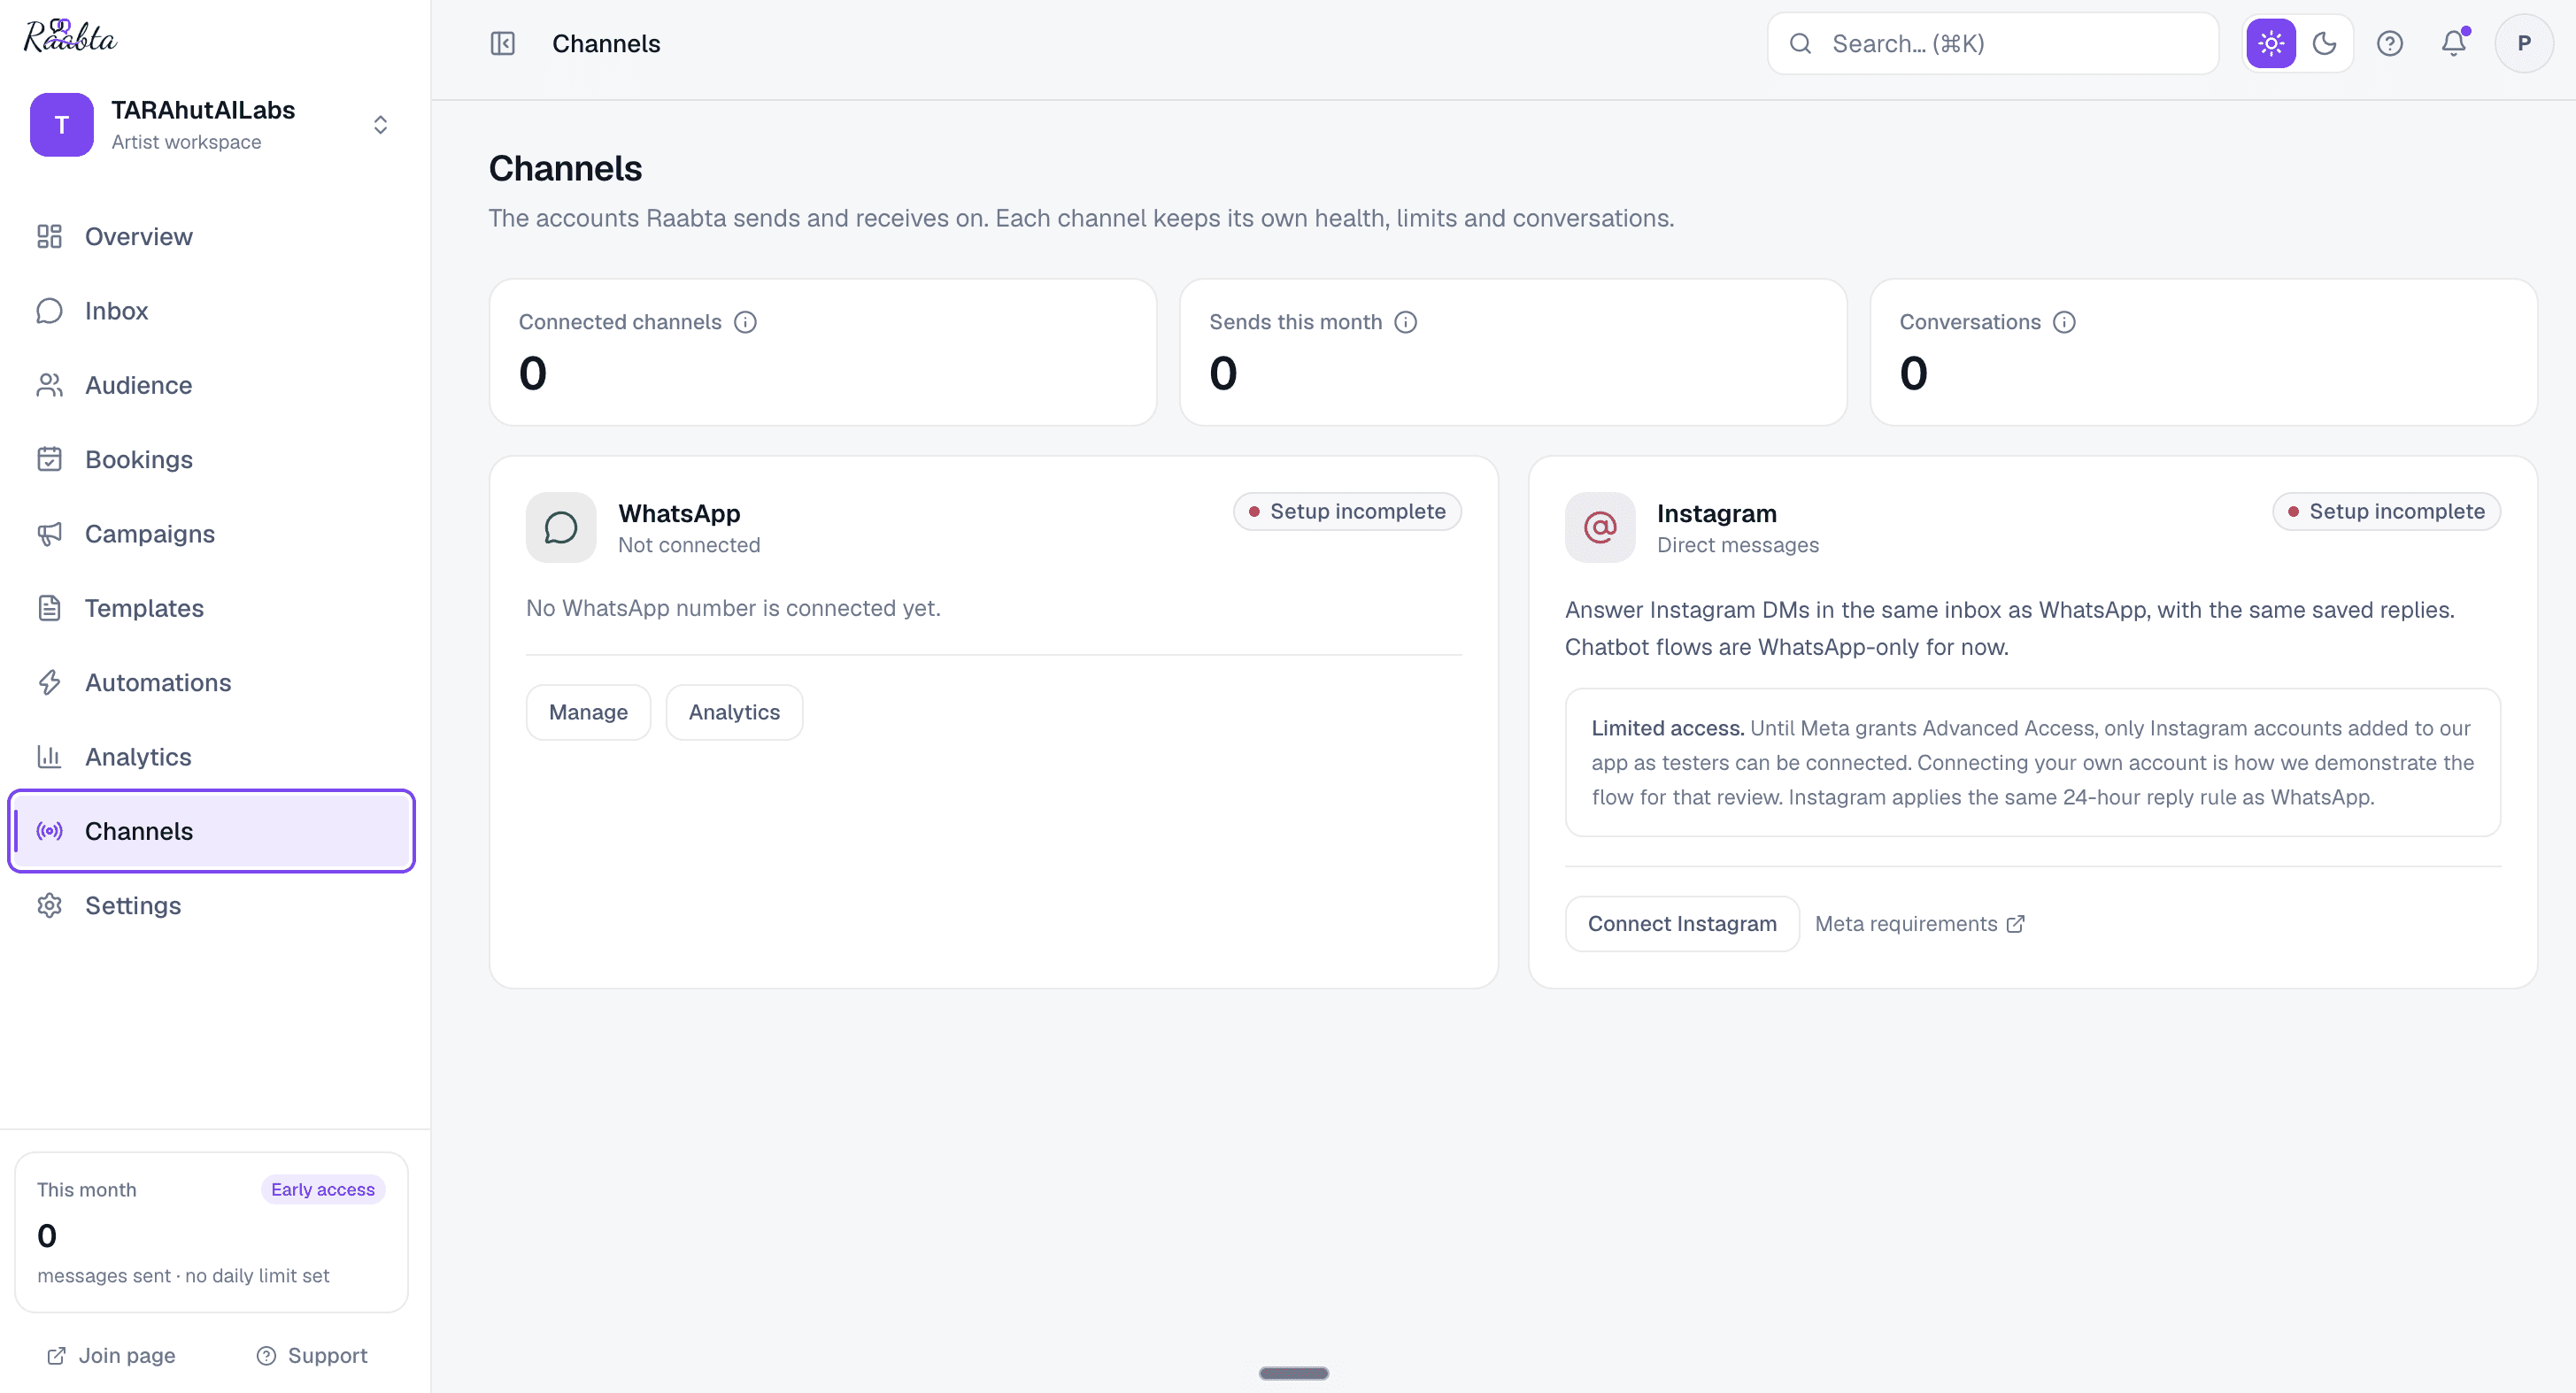Open the Overview page

211,237
